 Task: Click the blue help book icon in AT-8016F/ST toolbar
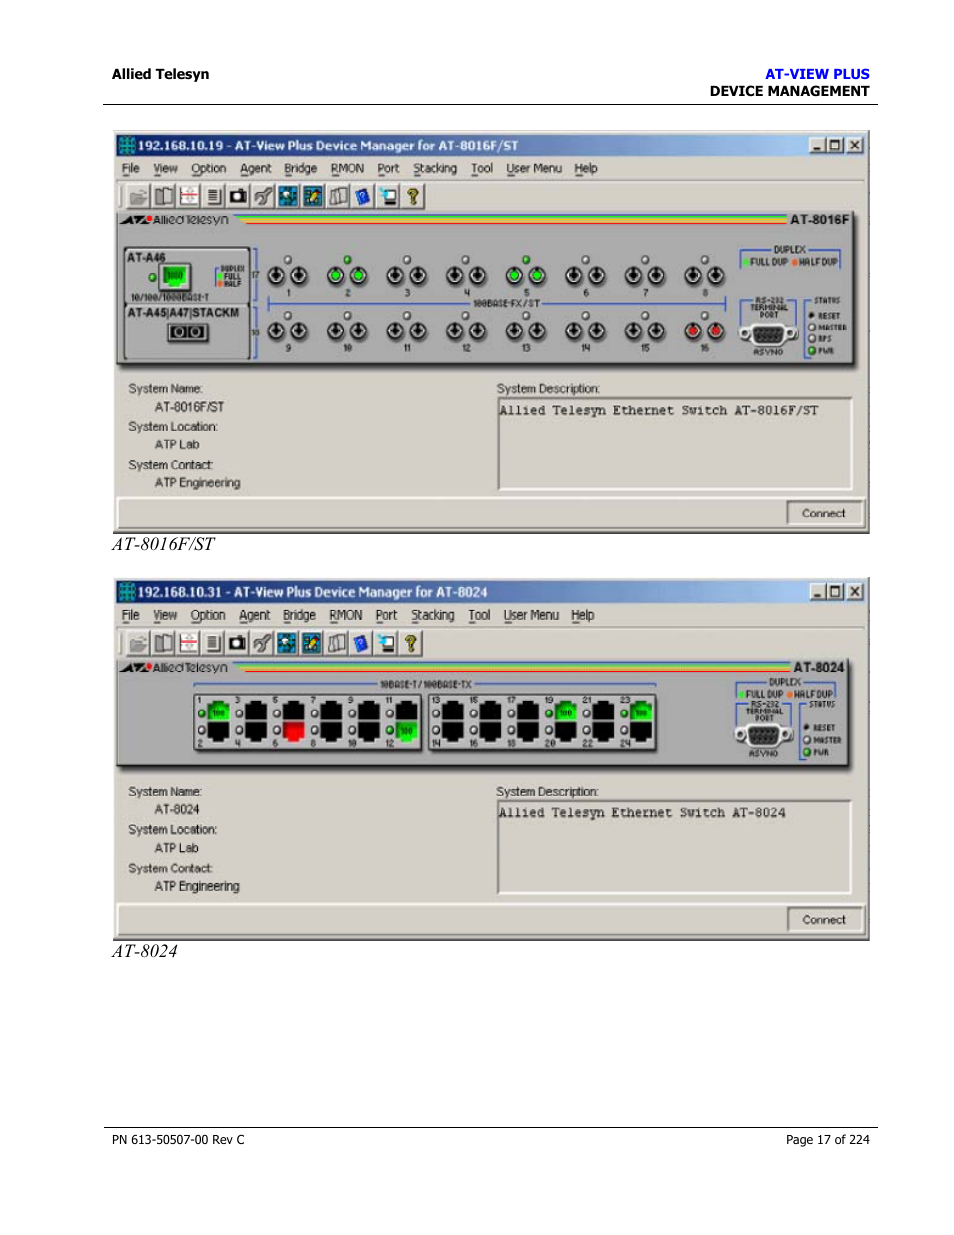coord(362,196)
